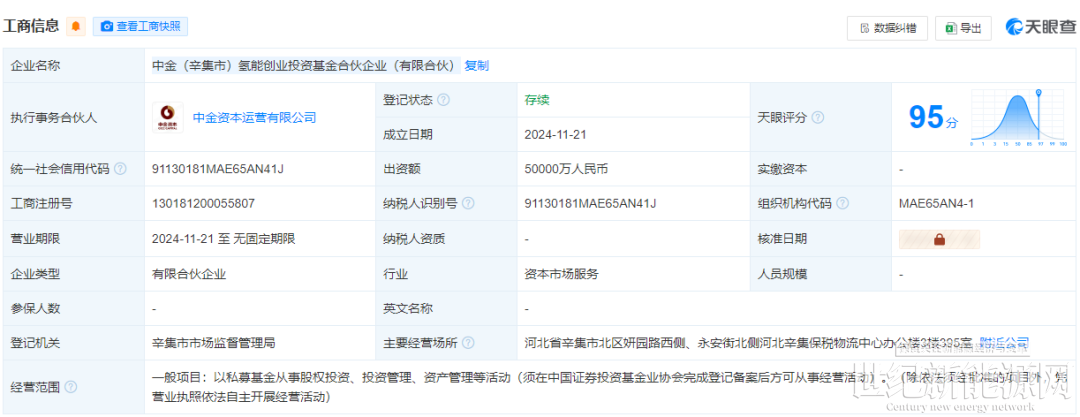Click the 95分 score value
Screen dimensions: 1080x417
tap(933, 118)
